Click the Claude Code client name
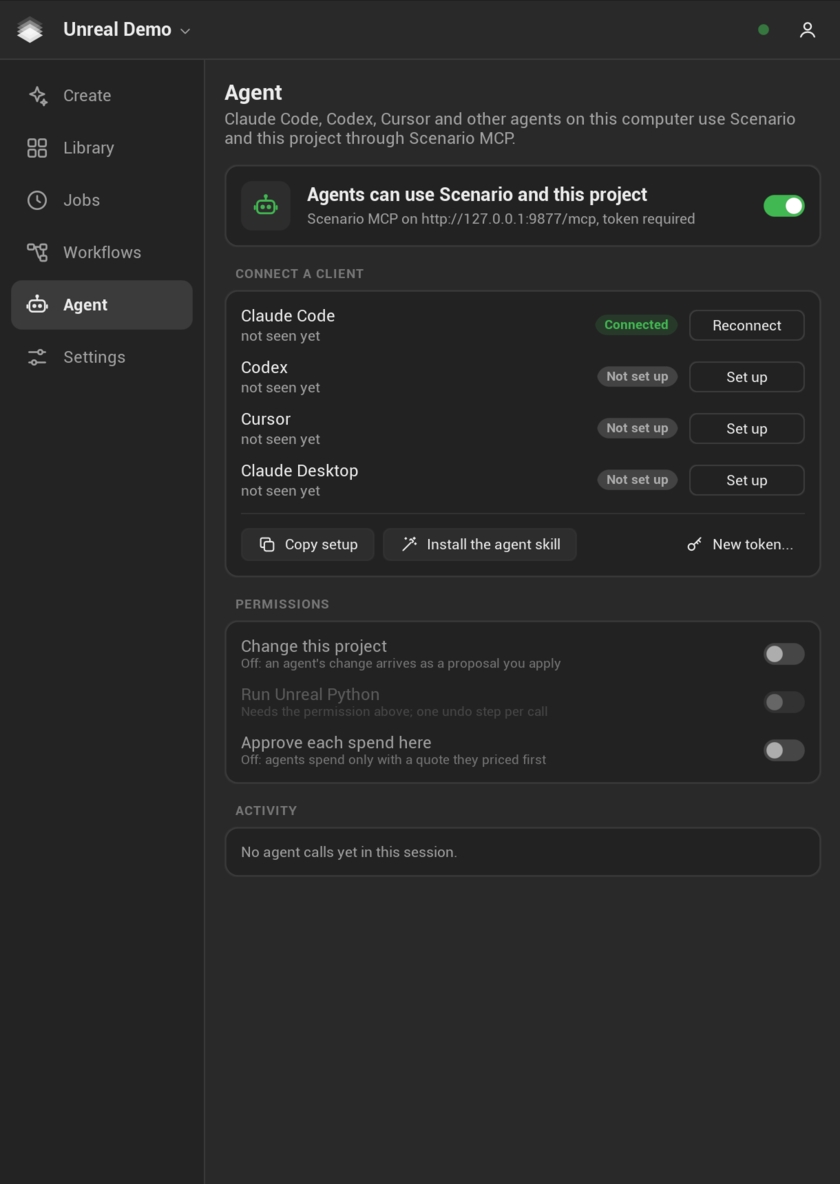Viewport: 840px width, 1184px height. 288,316
